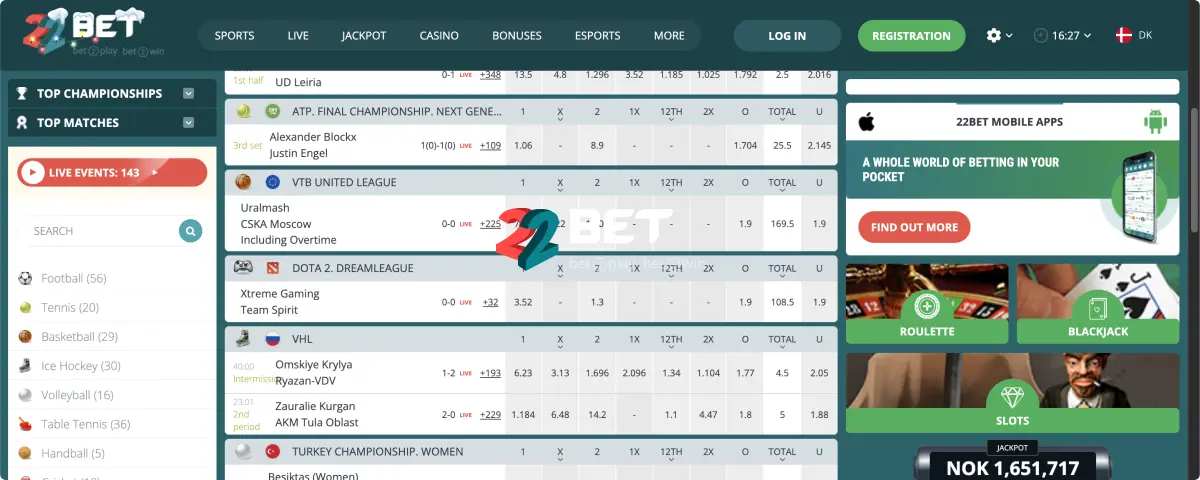Select the Denmark flag icon
Image resolution: width=1200 pixels, height=480 pixels.
[x=1123, y=35]
